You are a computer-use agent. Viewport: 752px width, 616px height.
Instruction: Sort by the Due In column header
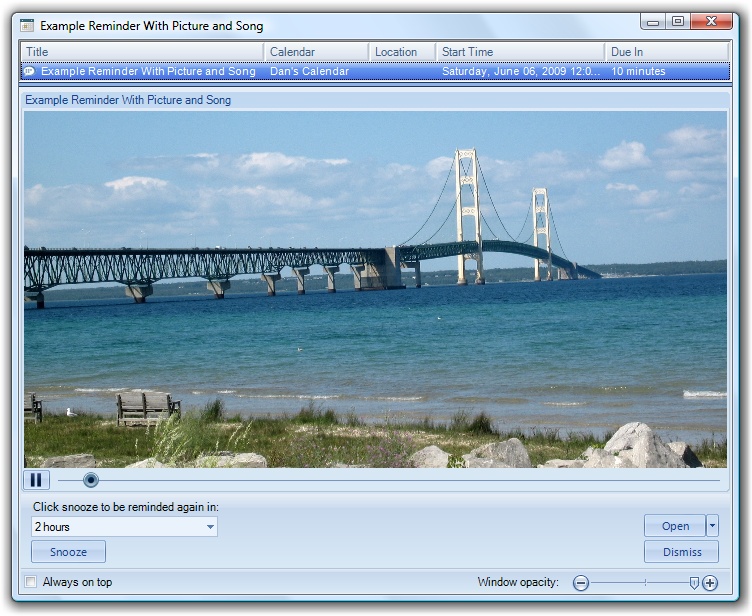pyautogui.click(x=667, y=52)
